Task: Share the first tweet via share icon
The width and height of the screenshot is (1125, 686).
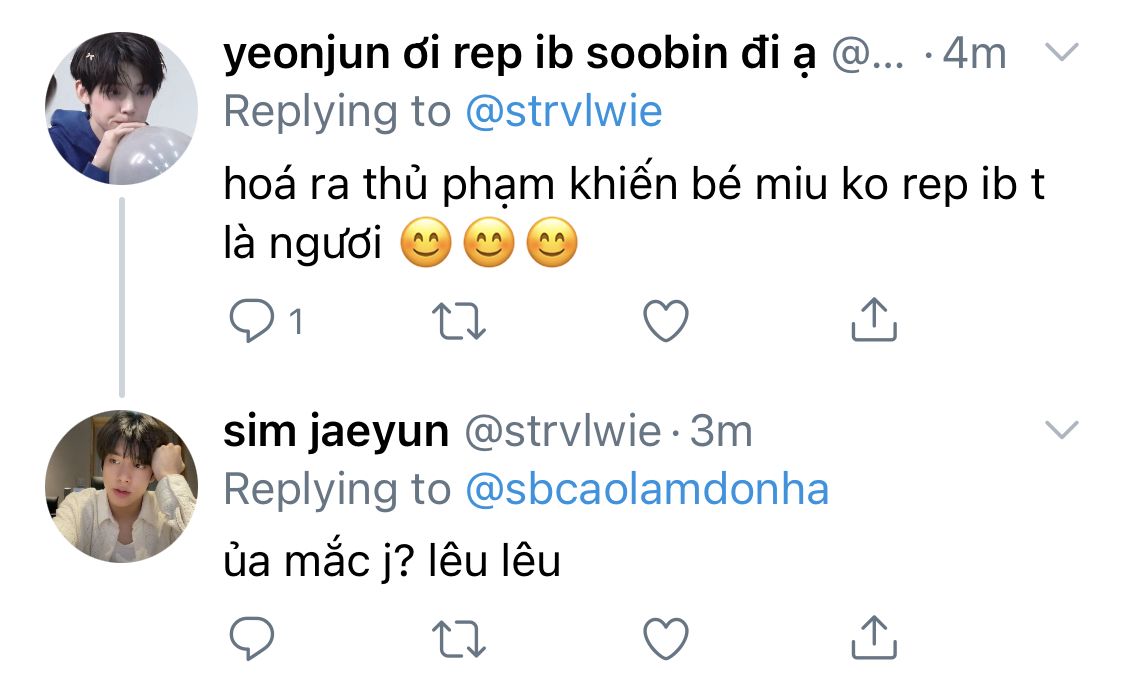Action: coord(873,320)
